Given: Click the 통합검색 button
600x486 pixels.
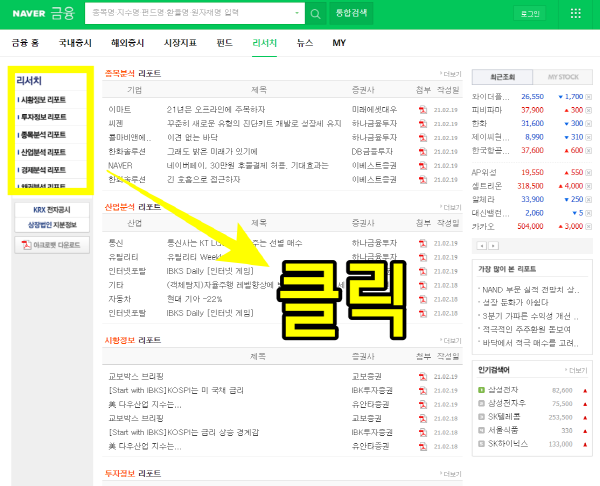Looking at the screenshot, I should 351,13.
